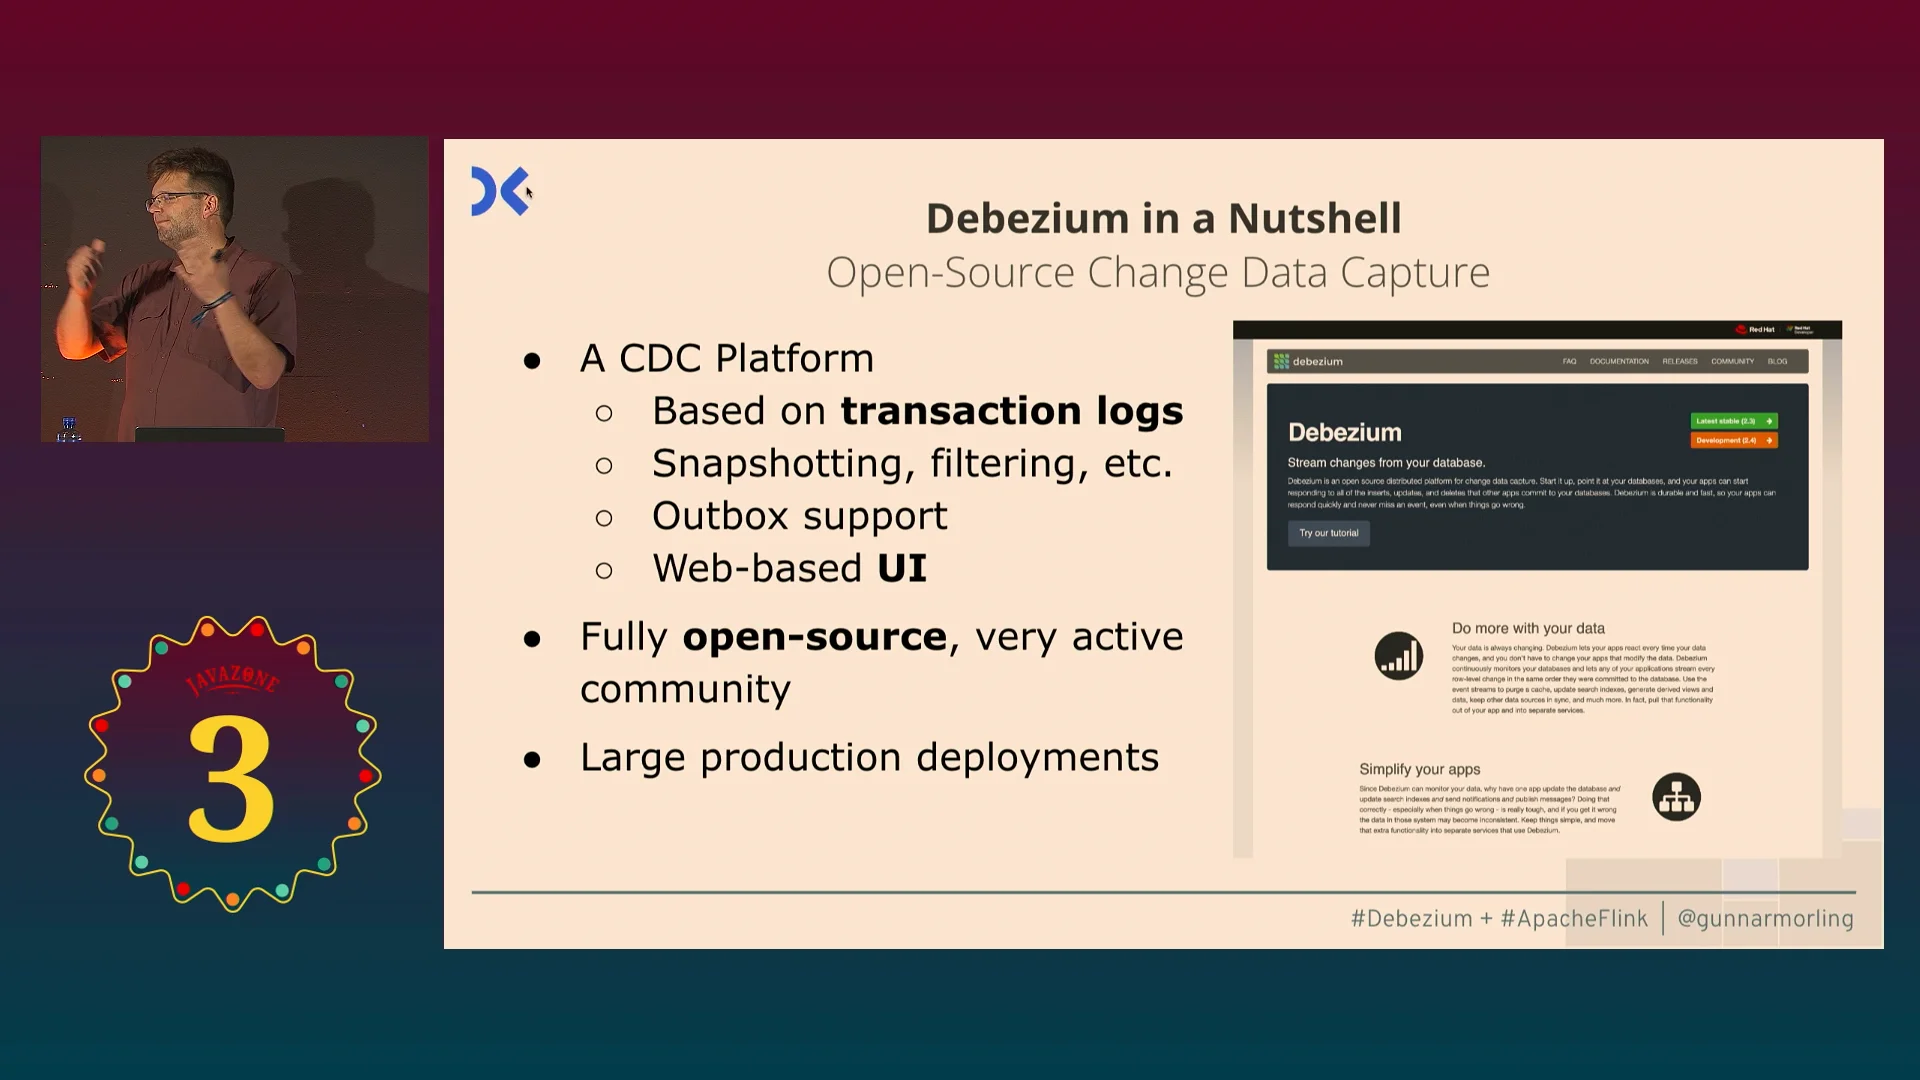Image resolution: width=1920 pixels, height=1080 pixels.
Task: Click the green "Latest stable (2.3)" button
Action: point(1726,421)
